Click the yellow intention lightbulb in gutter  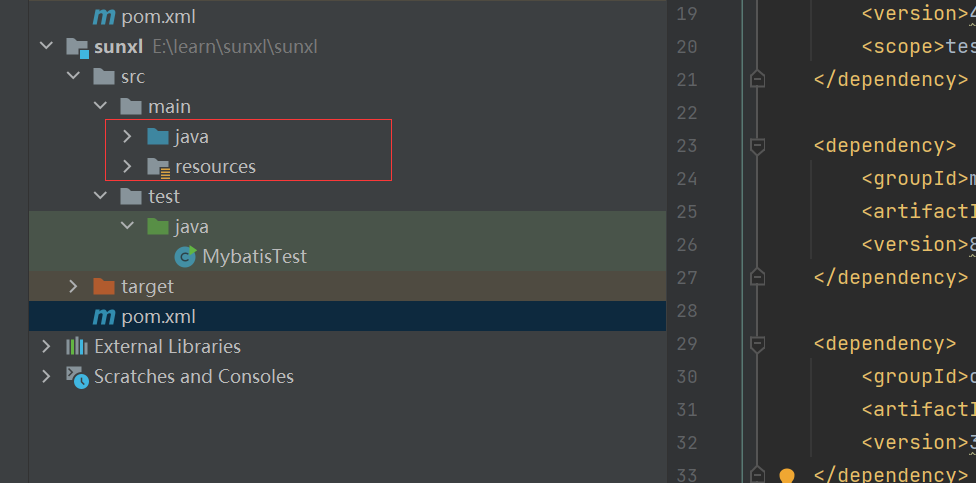coord(786,475)
